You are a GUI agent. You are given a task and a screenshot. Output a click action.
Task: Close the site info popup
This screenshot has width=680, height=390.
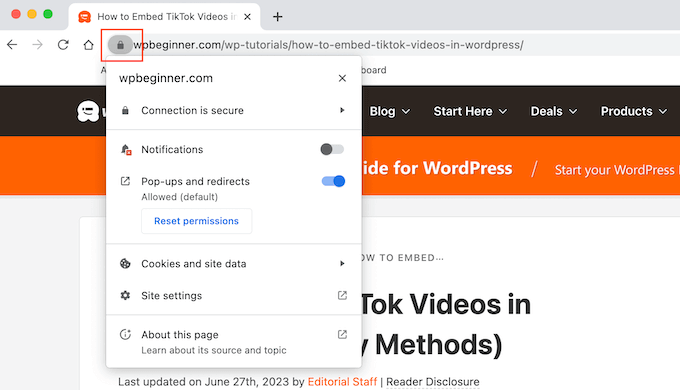342,78
